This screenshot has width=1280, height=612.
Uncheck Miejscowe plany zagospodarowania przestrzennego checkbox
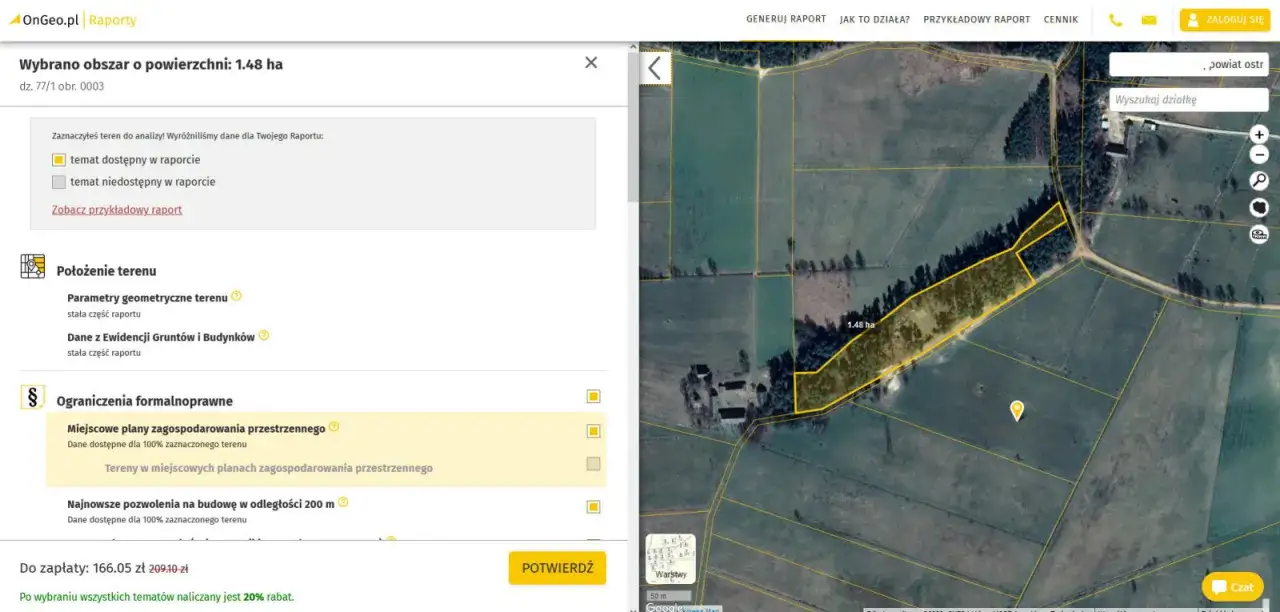tap(593, 431)
